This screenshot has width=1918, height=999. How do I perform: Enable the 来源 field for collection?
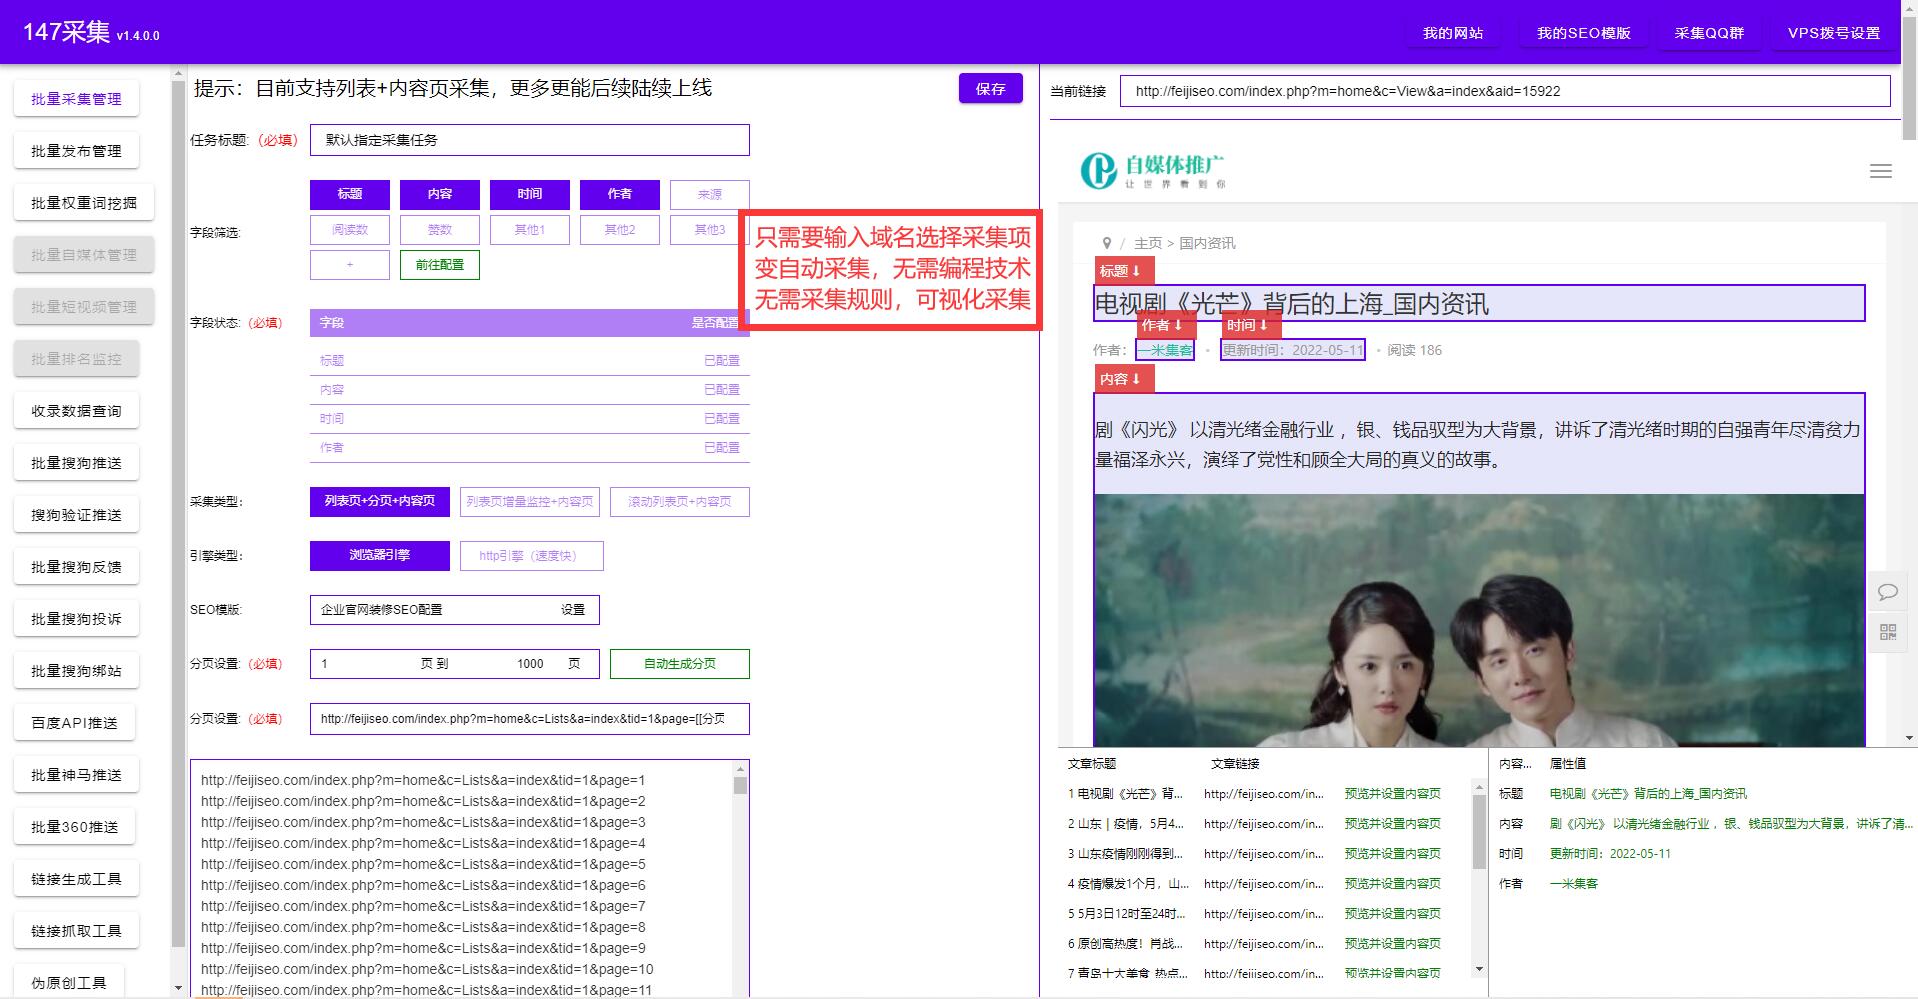709,194
